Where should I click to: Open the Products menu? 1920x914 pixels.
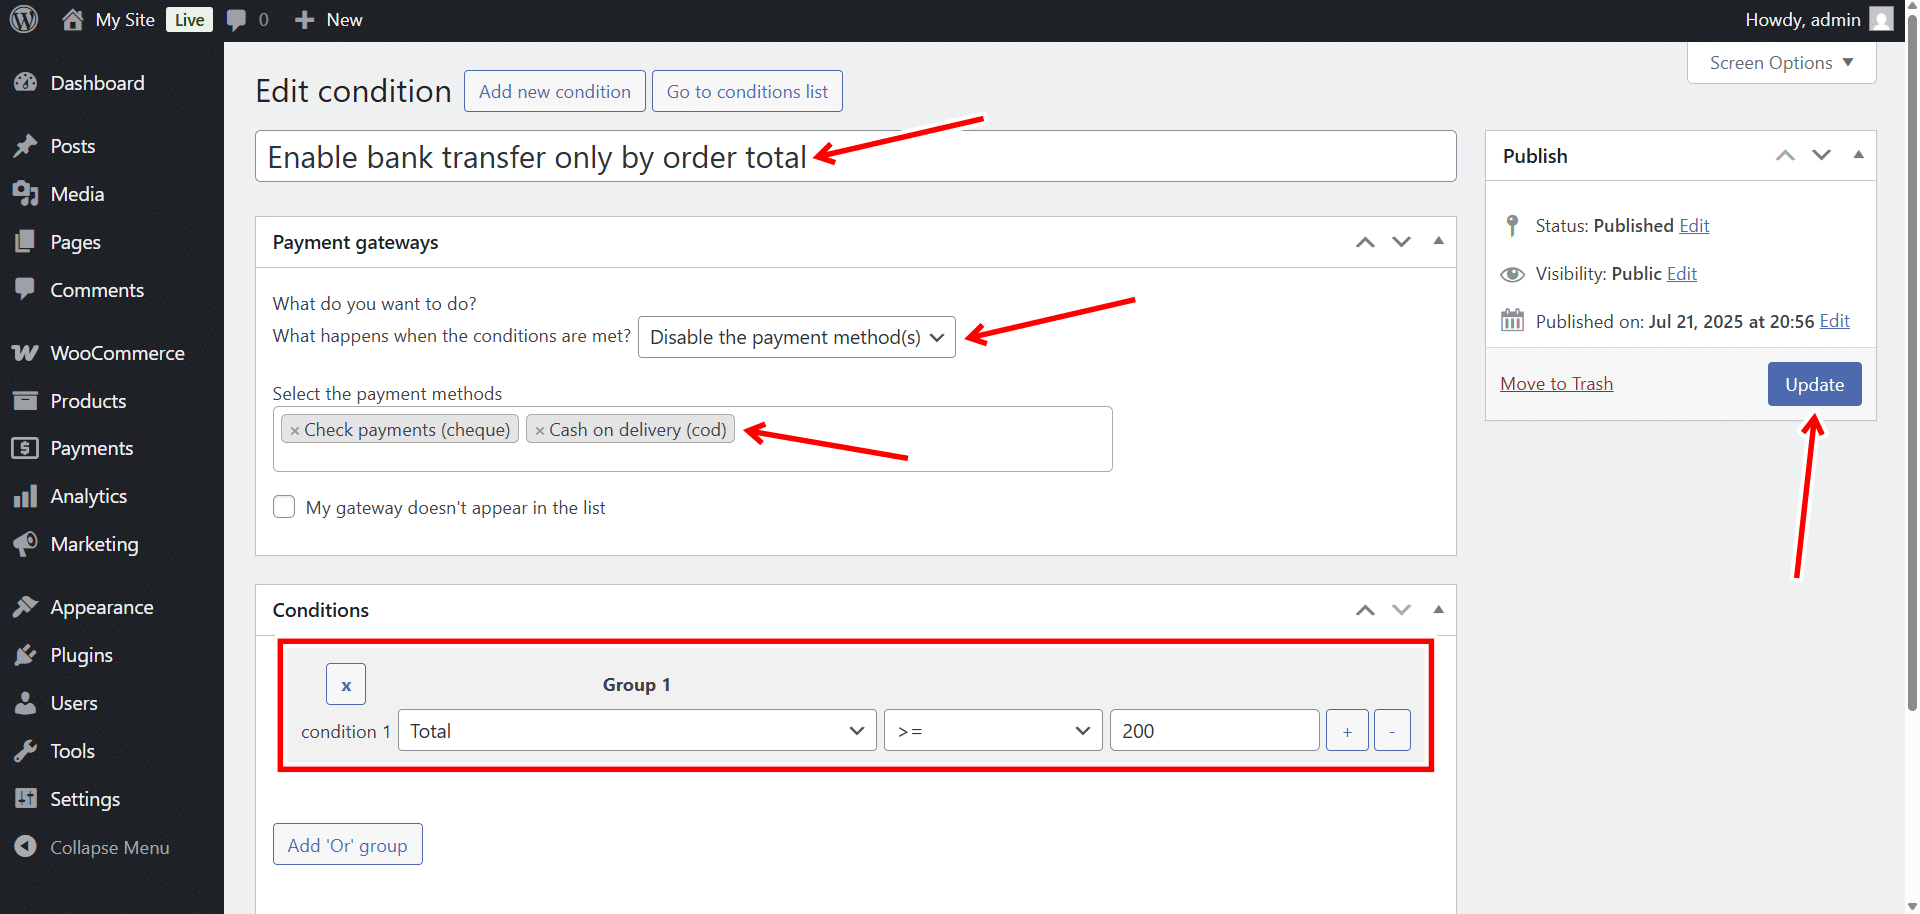[x=112, y=401]
